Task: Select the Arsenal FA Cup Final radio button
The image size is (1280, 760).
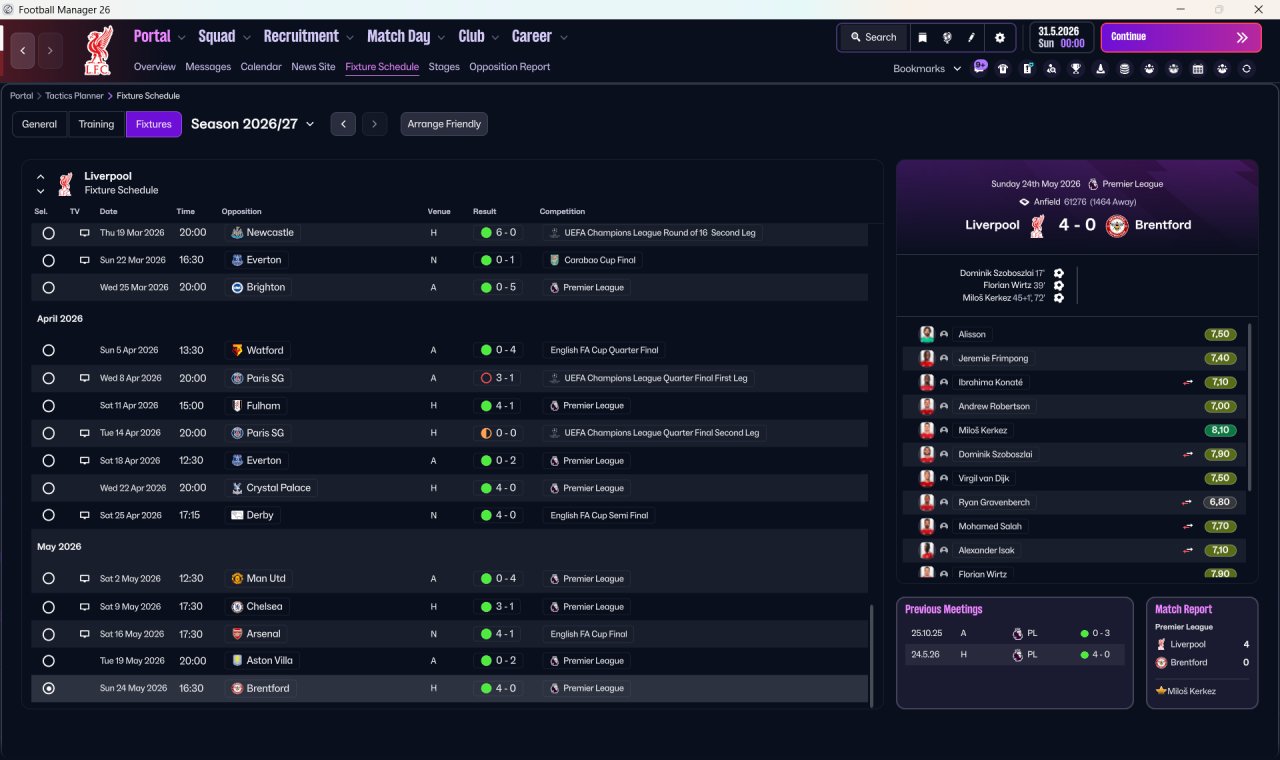Action: (48, 634)
